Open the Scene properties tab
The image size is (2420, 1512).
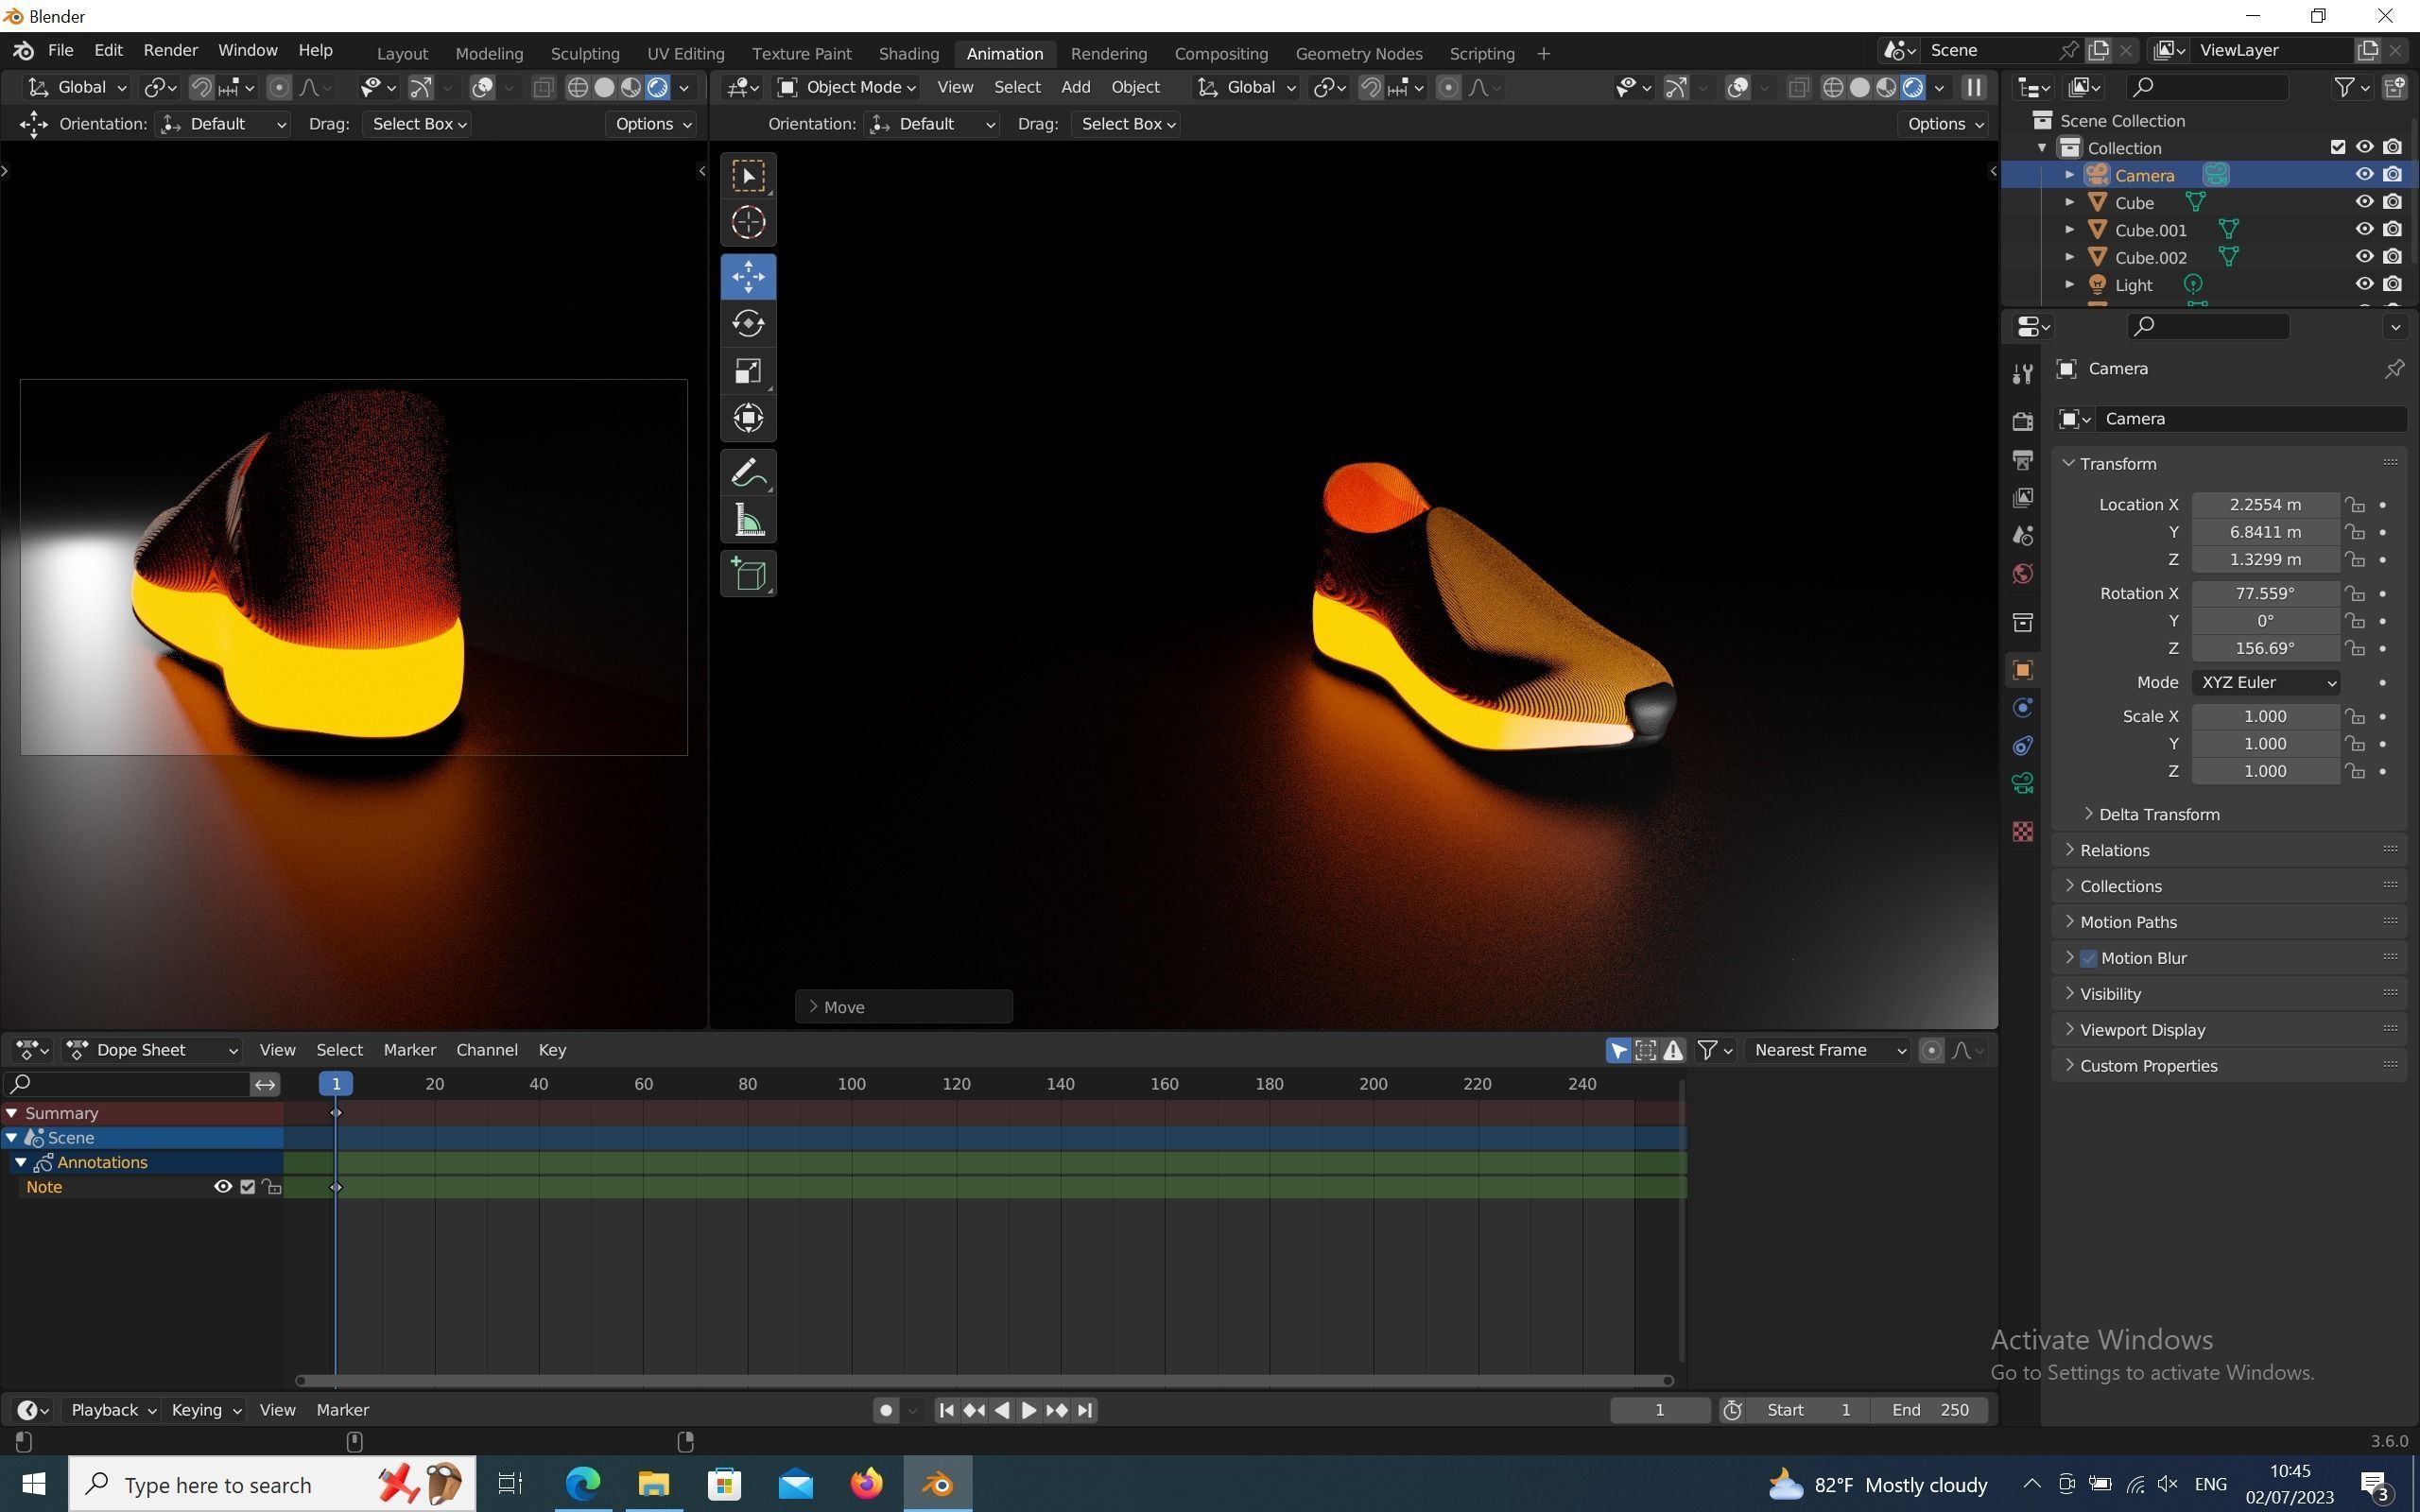tap(2022, 535)
